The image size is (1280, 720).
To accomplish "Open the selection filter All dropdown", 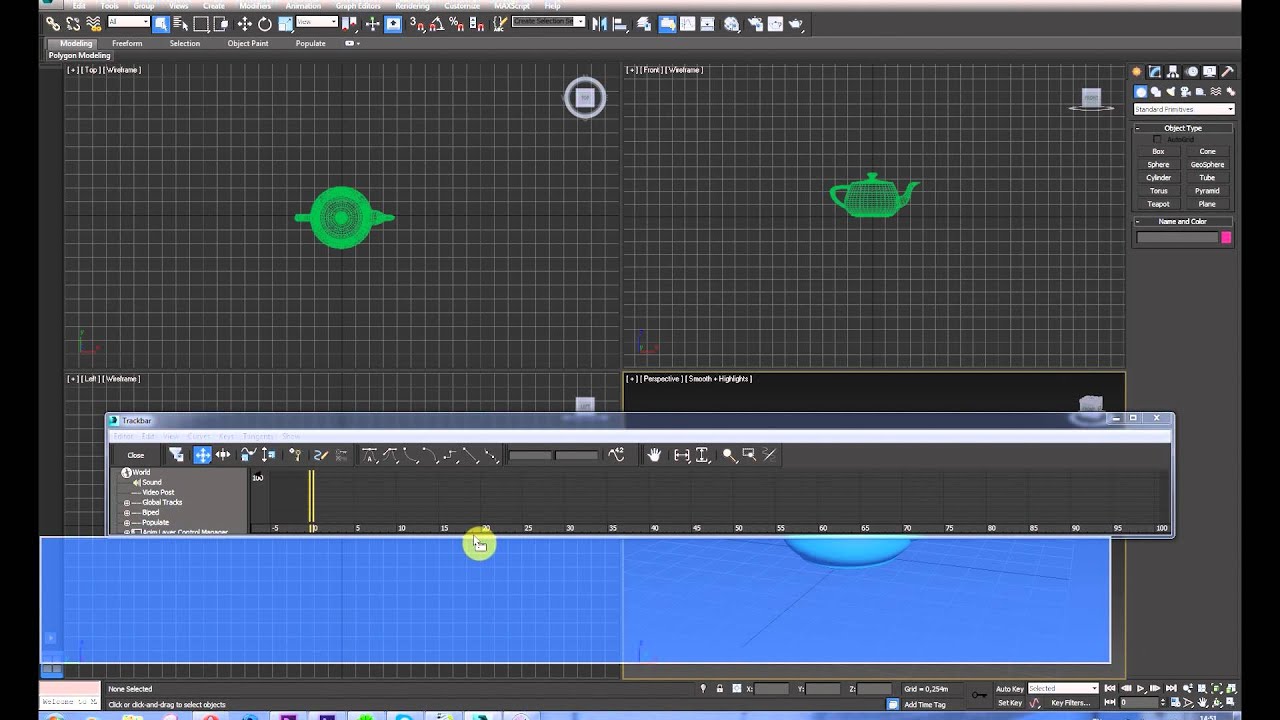I will (128, 22).
